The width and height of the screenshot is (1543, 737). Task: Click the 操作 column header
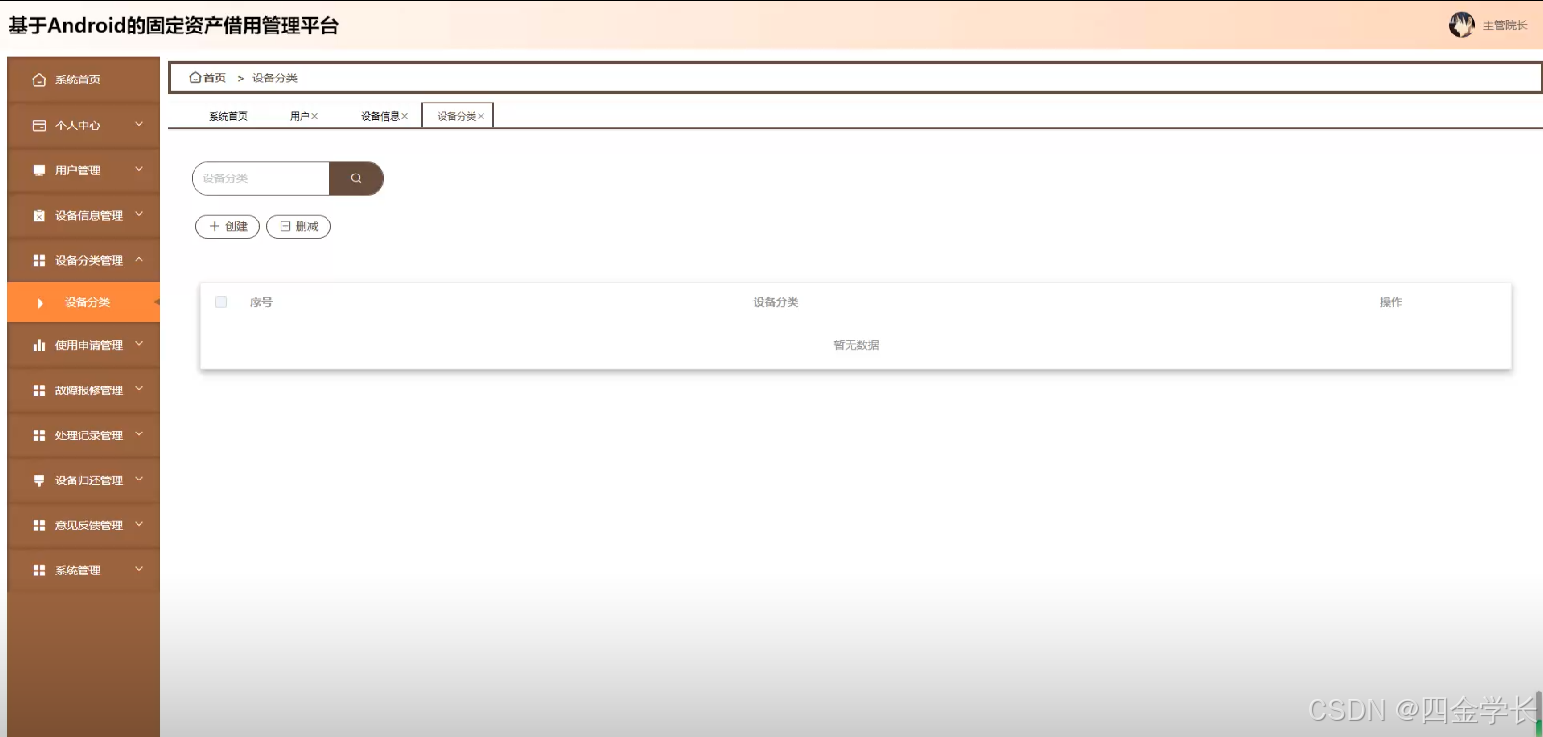tap(1391, 302)
